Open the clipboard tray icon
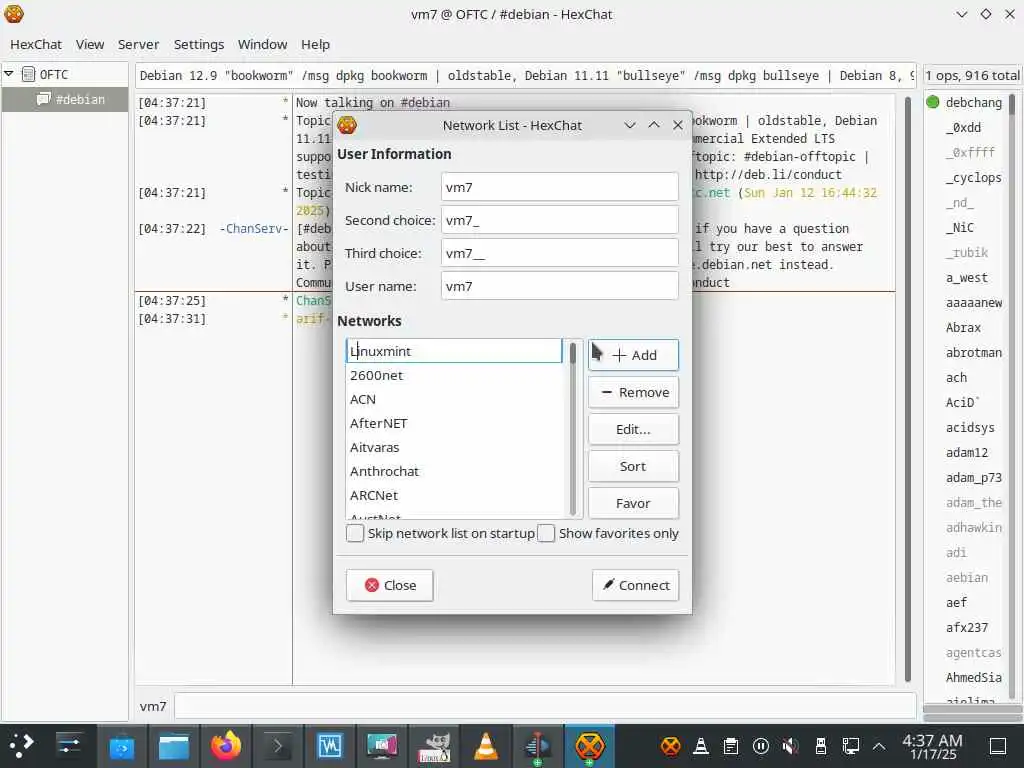 tap(731, 745)
